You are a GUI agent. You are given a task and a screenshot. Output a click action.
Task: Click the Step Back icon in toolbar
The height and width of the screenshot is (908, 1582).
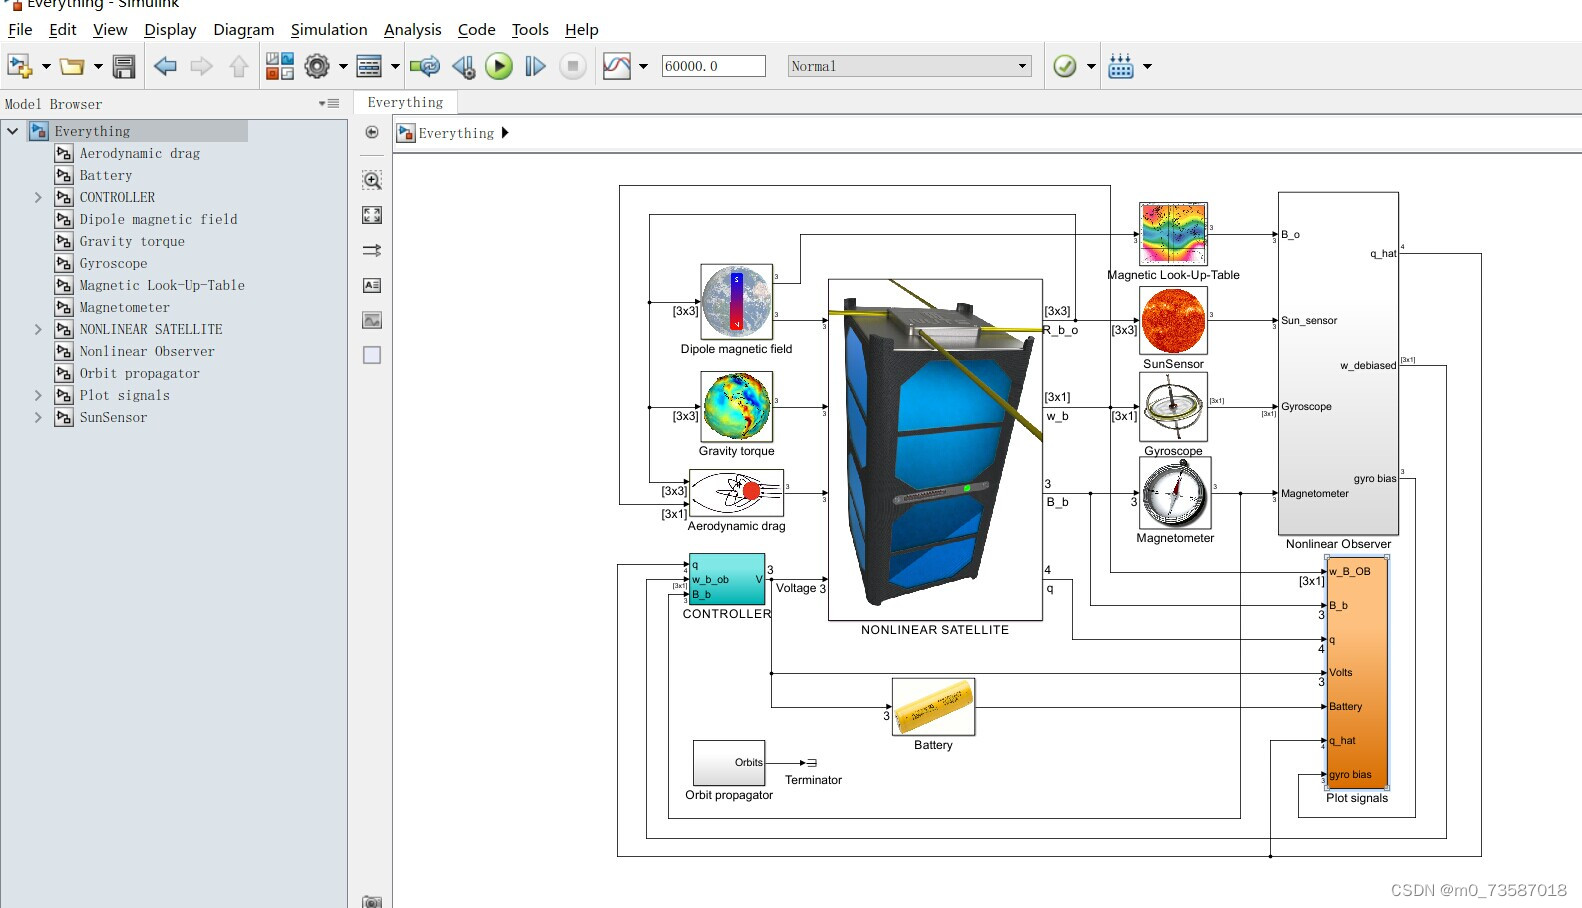(463, 66)
